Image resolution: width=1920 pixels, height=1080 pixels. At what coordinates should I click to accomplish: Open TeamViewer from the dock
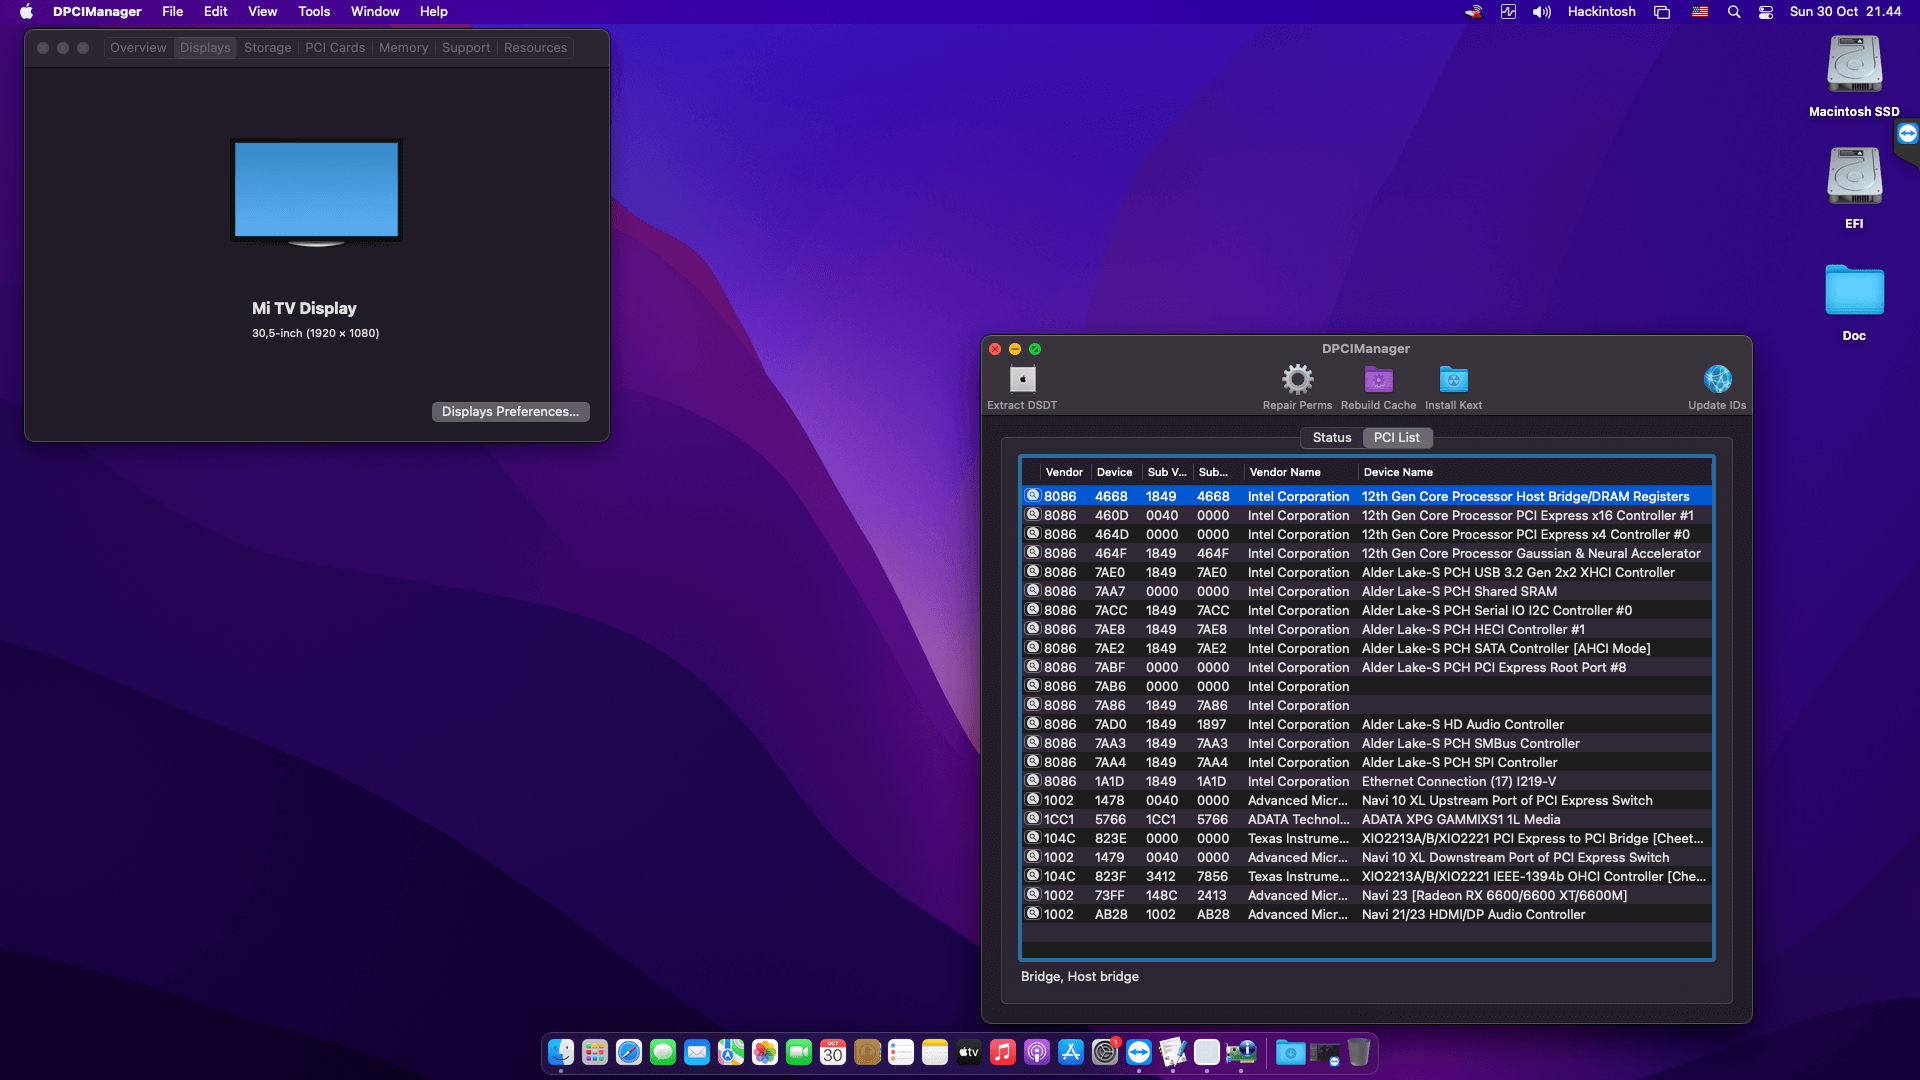point(1138,1052)
